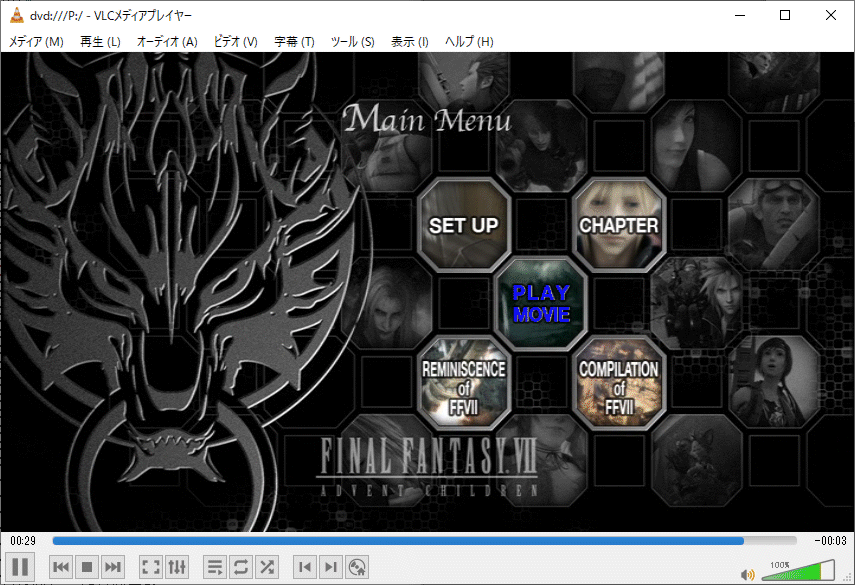Select COMPILATION of FFVII option
This screenshot has width=855, height=585.
coord(619,383)
